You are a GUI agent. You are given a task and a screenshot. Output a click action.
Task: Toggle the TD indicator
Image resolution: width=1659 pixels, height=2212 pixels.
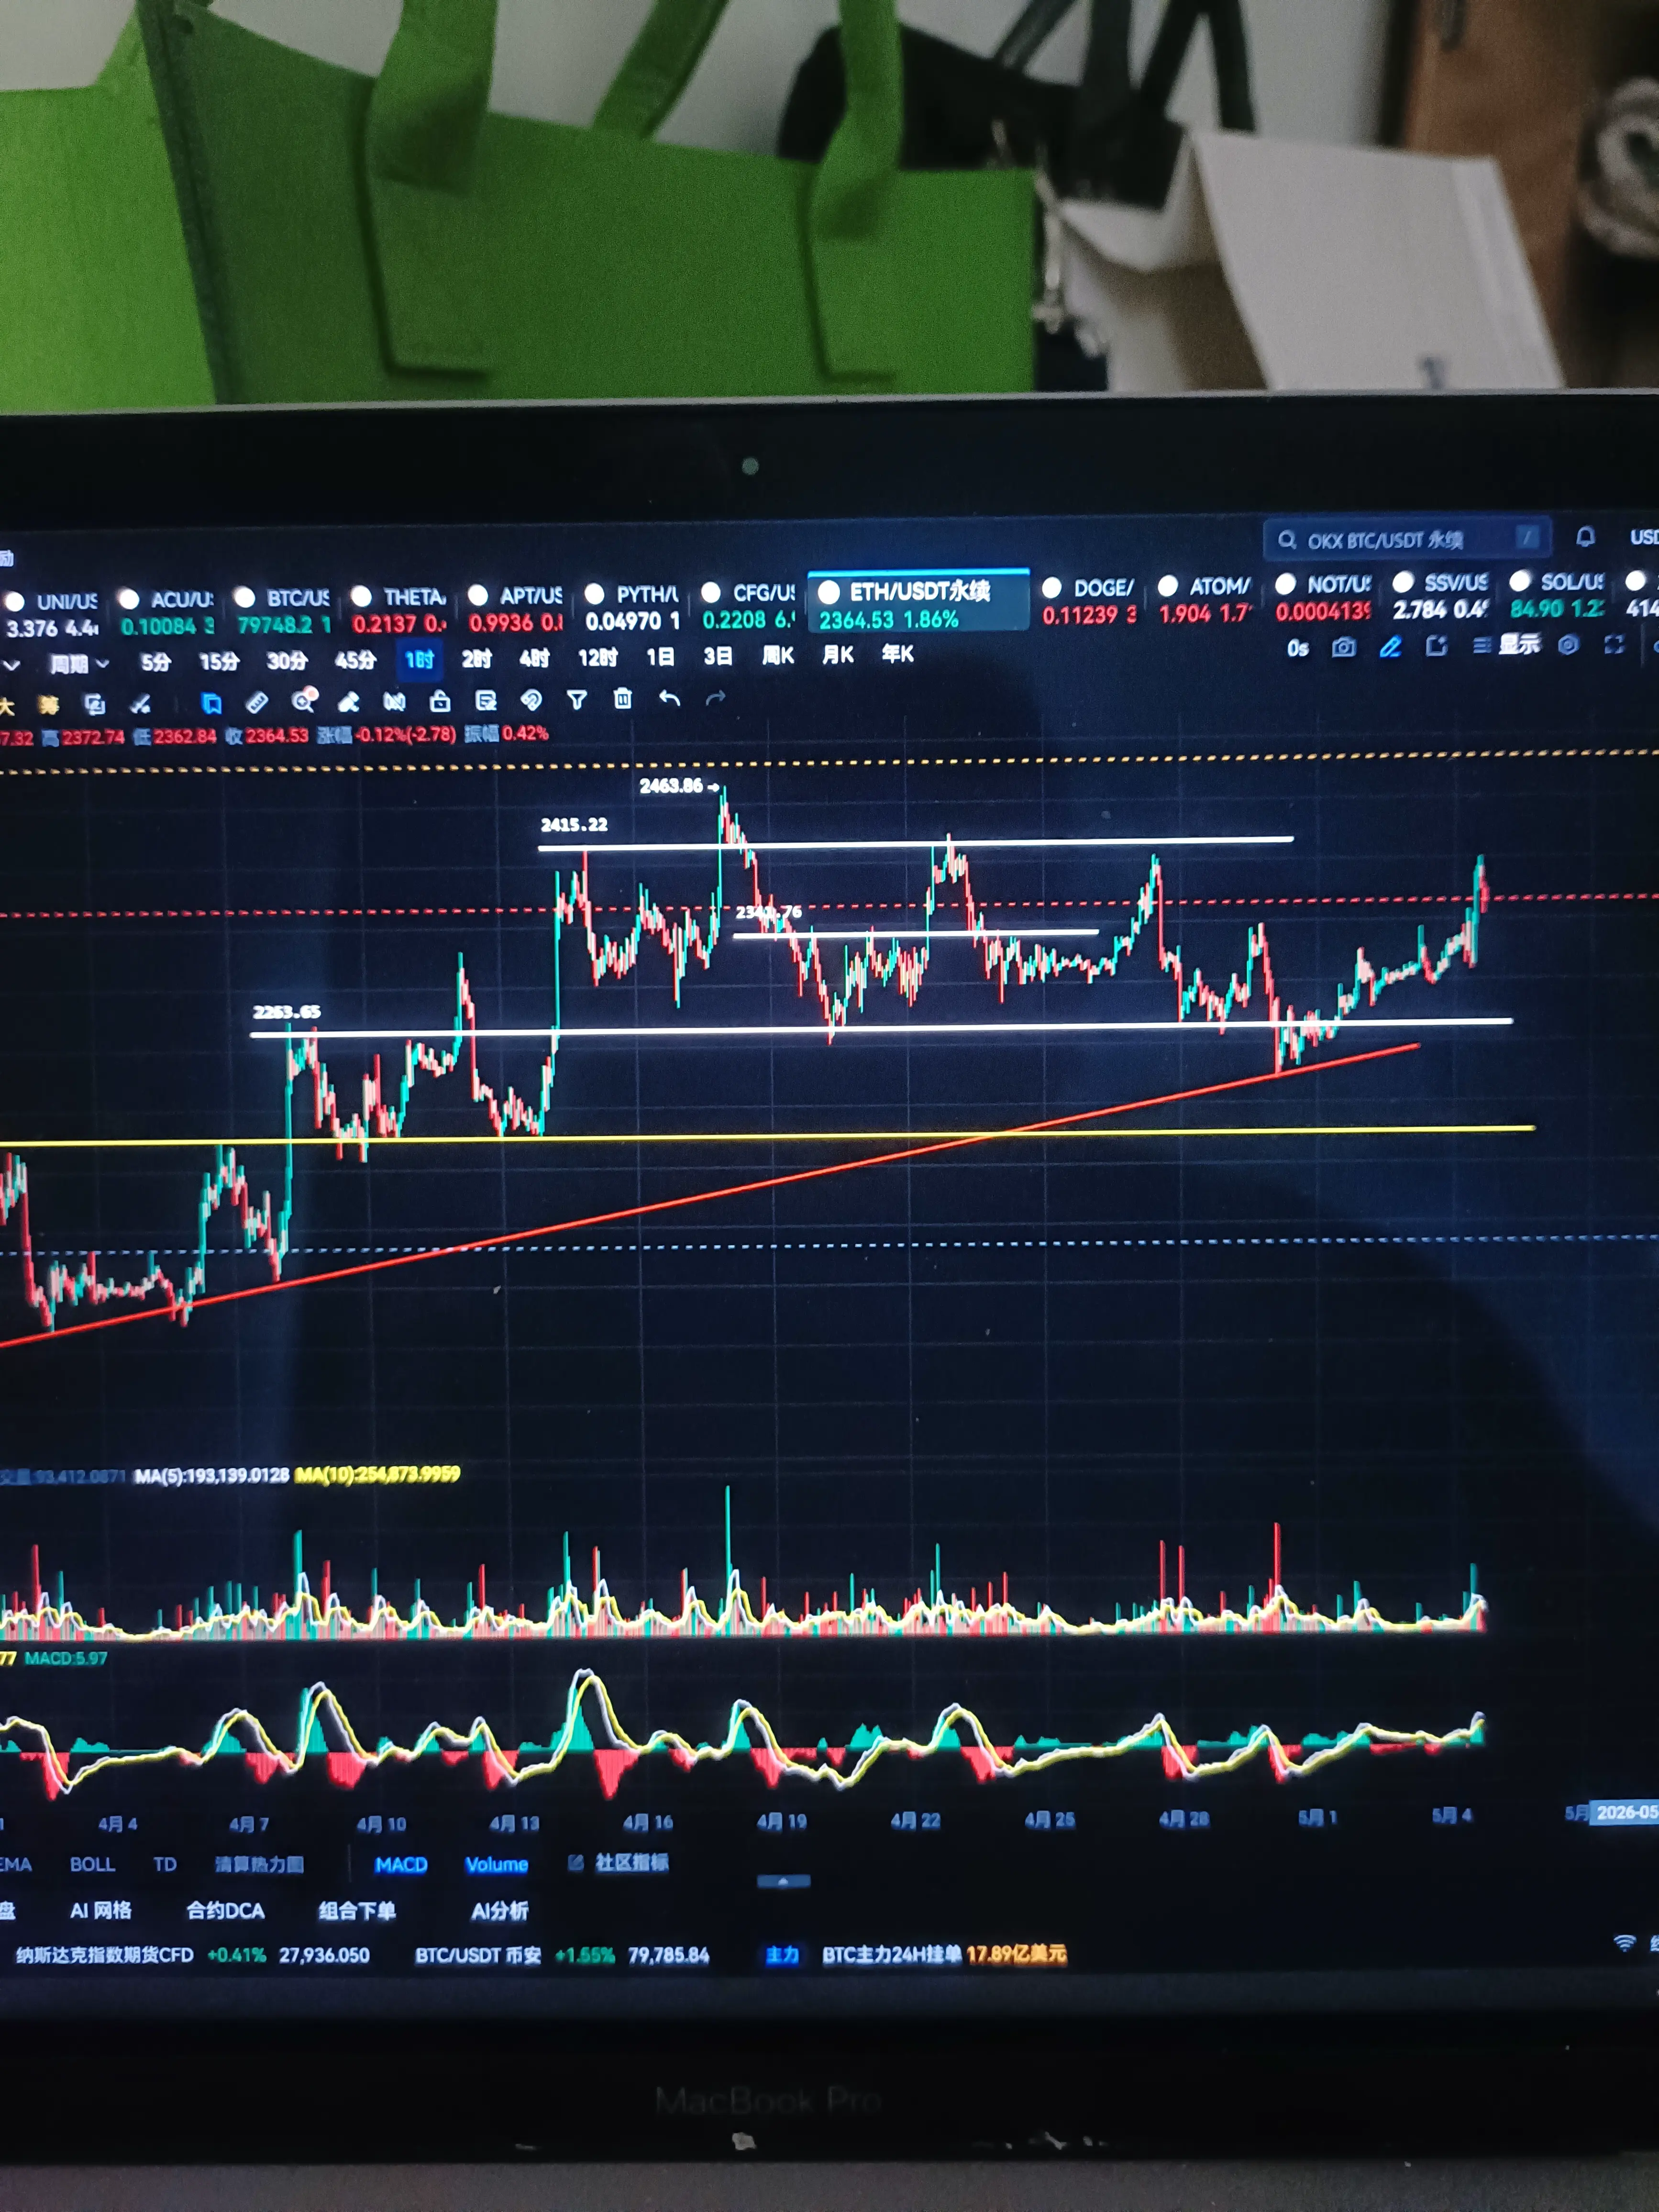[x=165, y=1864]
